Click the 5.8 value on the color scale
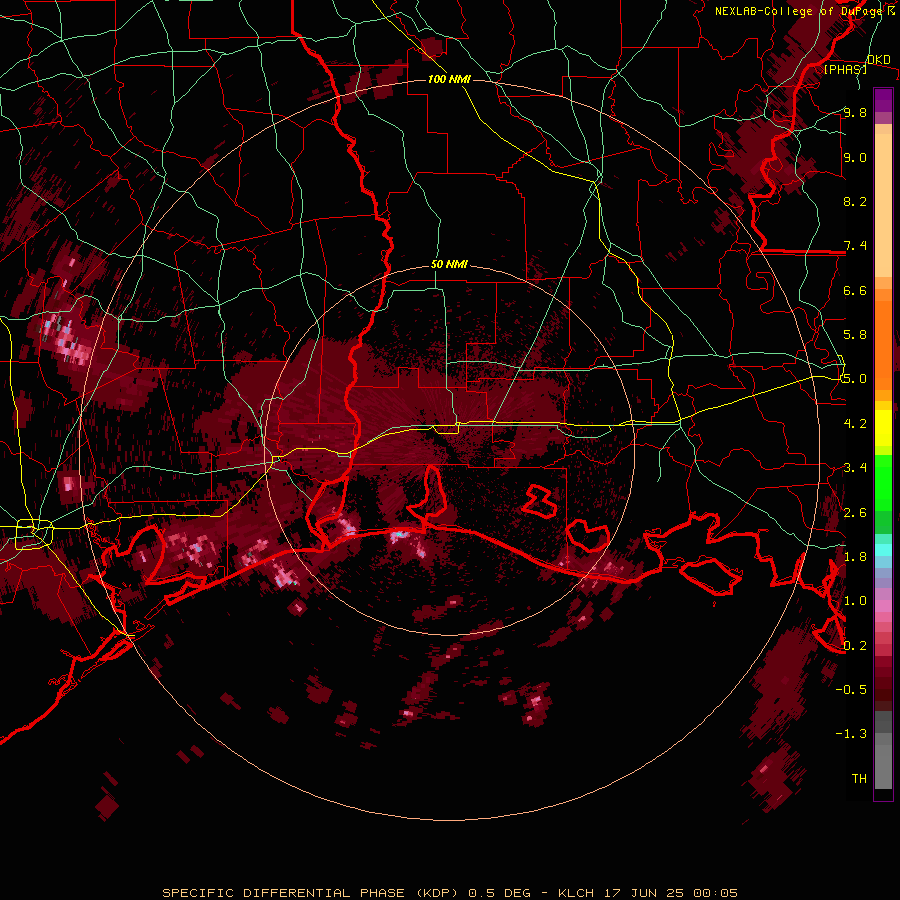 tap(855, 335)
